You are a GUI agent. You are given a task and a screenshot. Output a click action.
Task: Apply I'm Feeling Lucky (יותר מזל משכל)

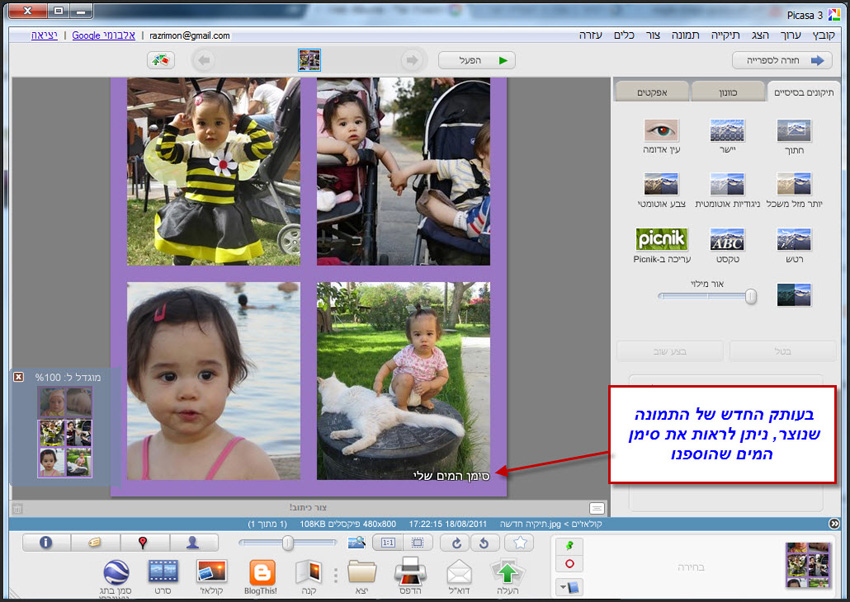794,184
